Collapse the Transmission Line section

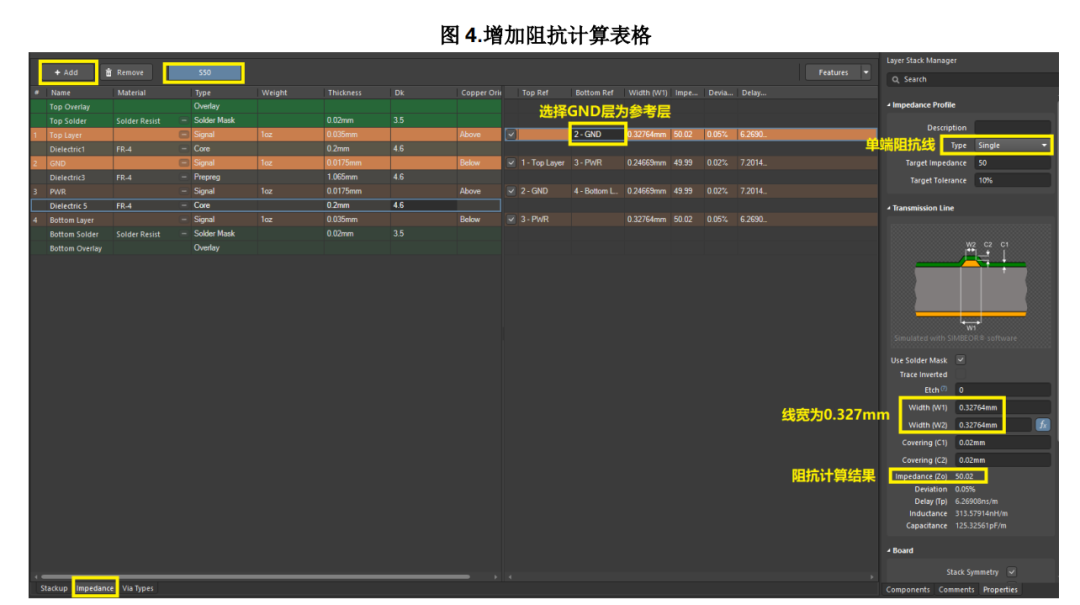tap(889, 208)
